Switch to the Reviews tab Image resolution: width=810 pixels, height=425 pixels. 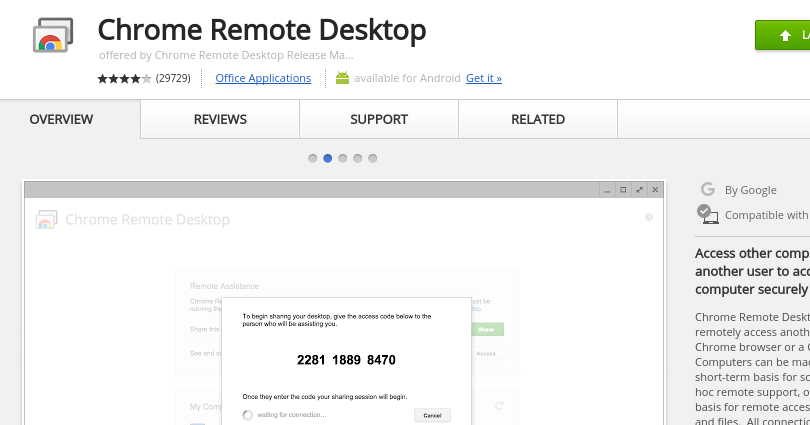pos(220,119)
